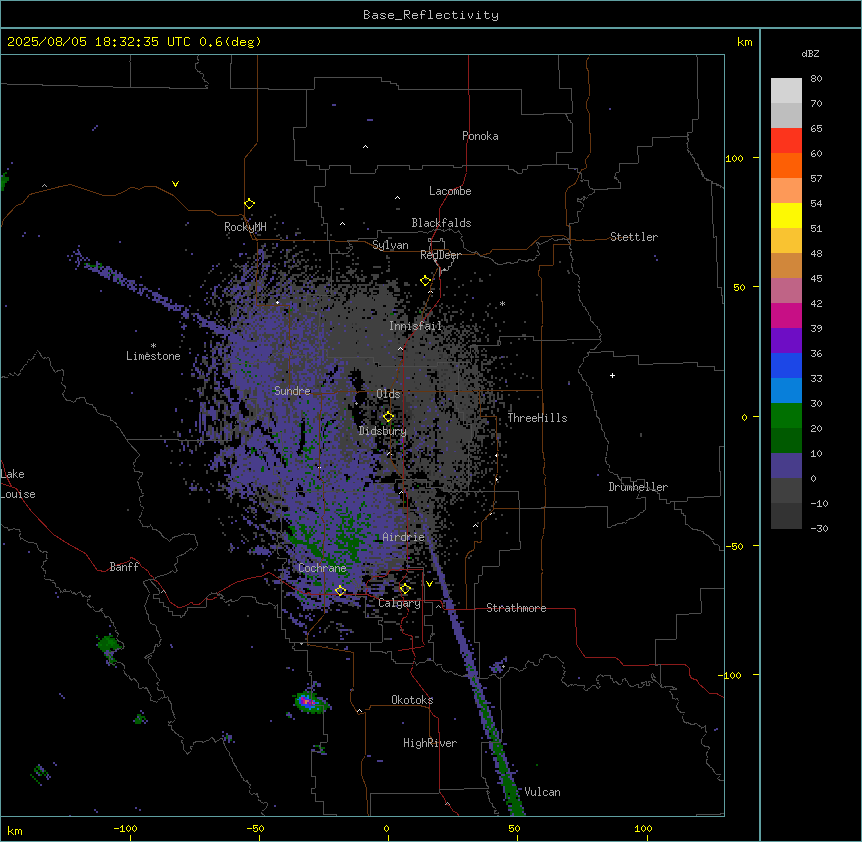The image size is (862, 842).
Task: Pick the yellow 51-54 dBZ legend swatch
Action: [x=786, y=215]
